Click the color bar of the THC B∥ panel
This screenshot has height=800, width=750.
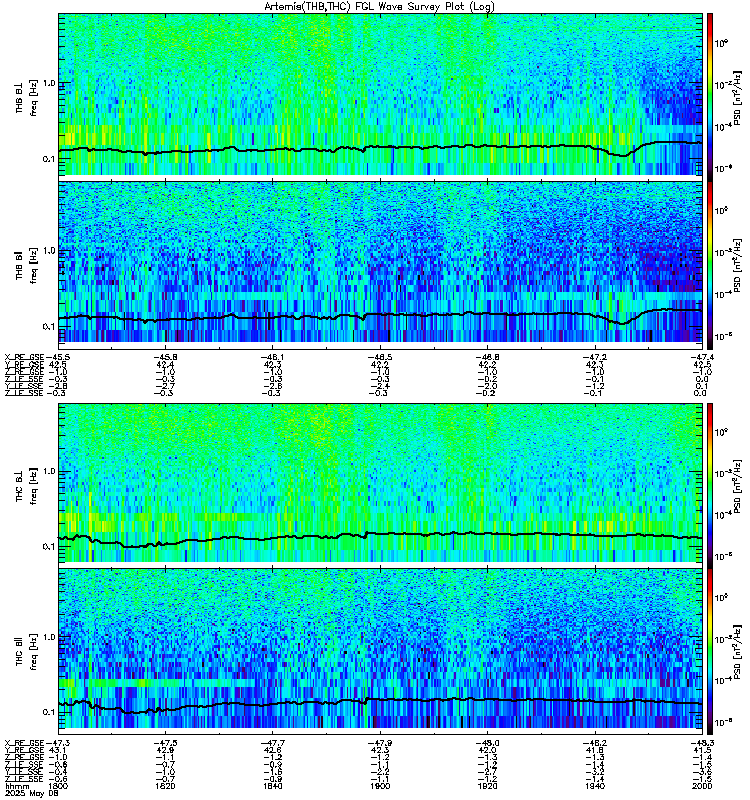point(710,652)
